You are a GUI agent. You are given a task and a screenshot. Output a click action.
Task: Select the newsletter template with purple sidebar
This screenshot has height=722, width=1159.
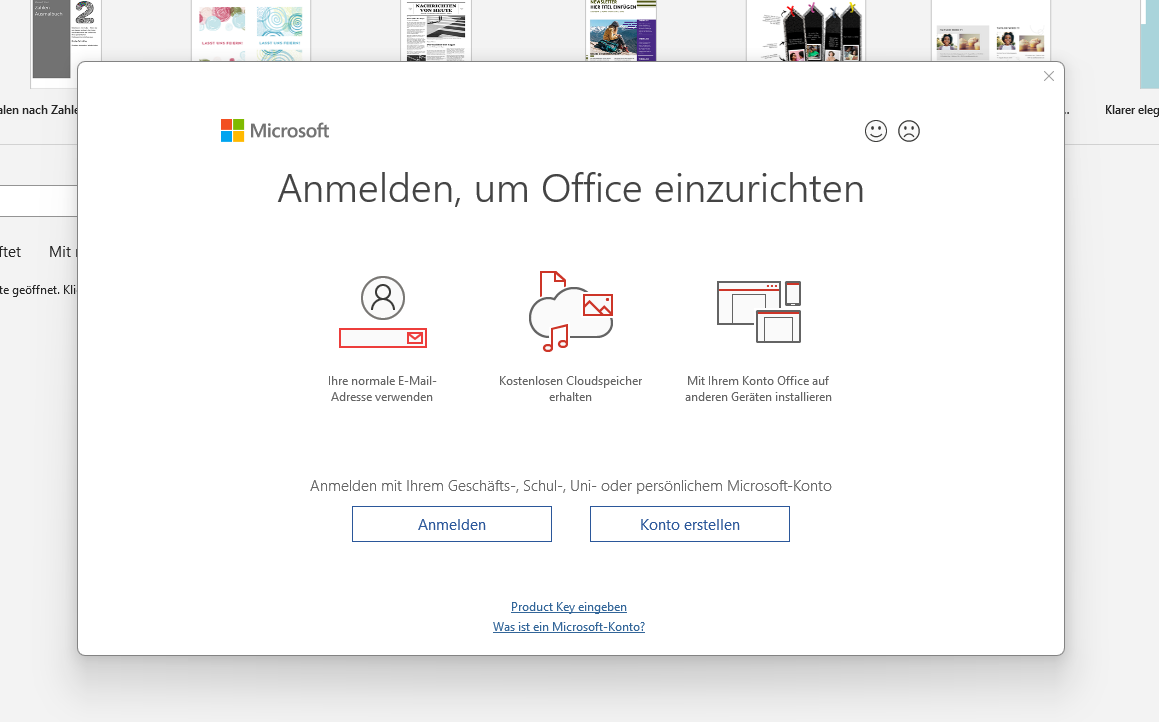pos(621,30)
